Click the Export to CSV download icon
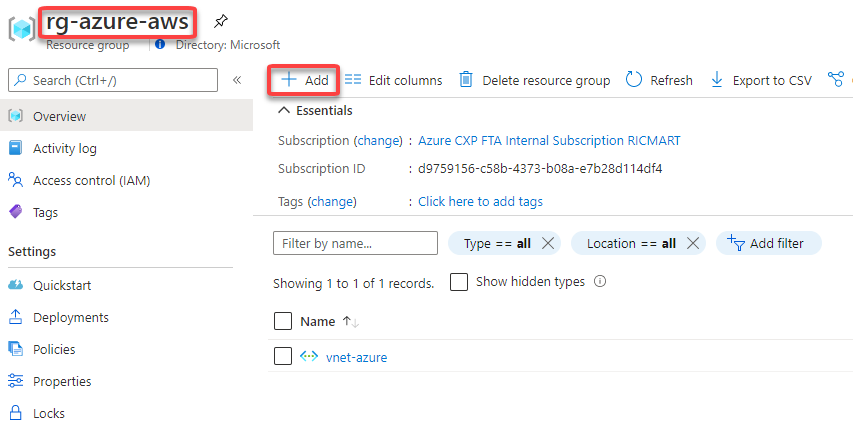This screenshot has width=853, height=440. click(x=717, y=80)
